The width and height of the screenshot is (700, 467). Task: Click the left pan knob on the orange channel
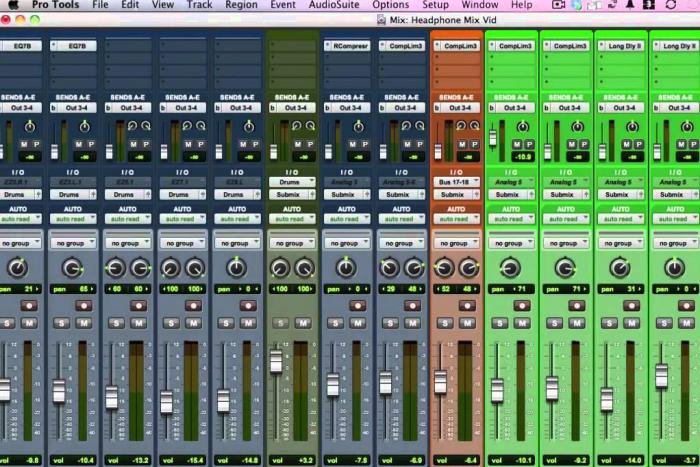444,268
